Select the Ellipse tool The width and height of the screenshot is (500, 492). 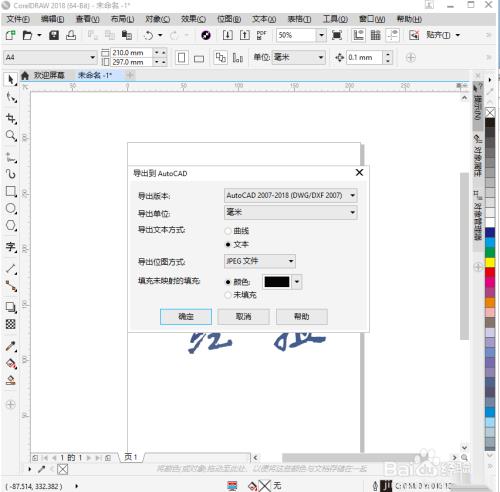[x=11, y=209]
